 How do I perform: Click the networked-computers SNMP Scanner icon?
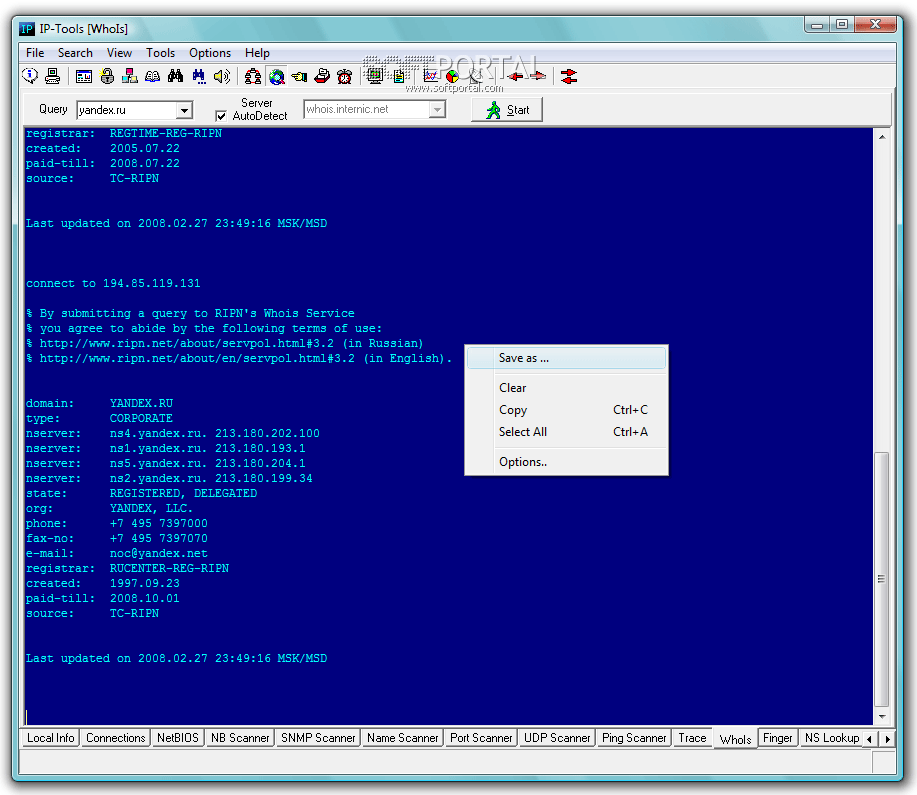(129, 76)
